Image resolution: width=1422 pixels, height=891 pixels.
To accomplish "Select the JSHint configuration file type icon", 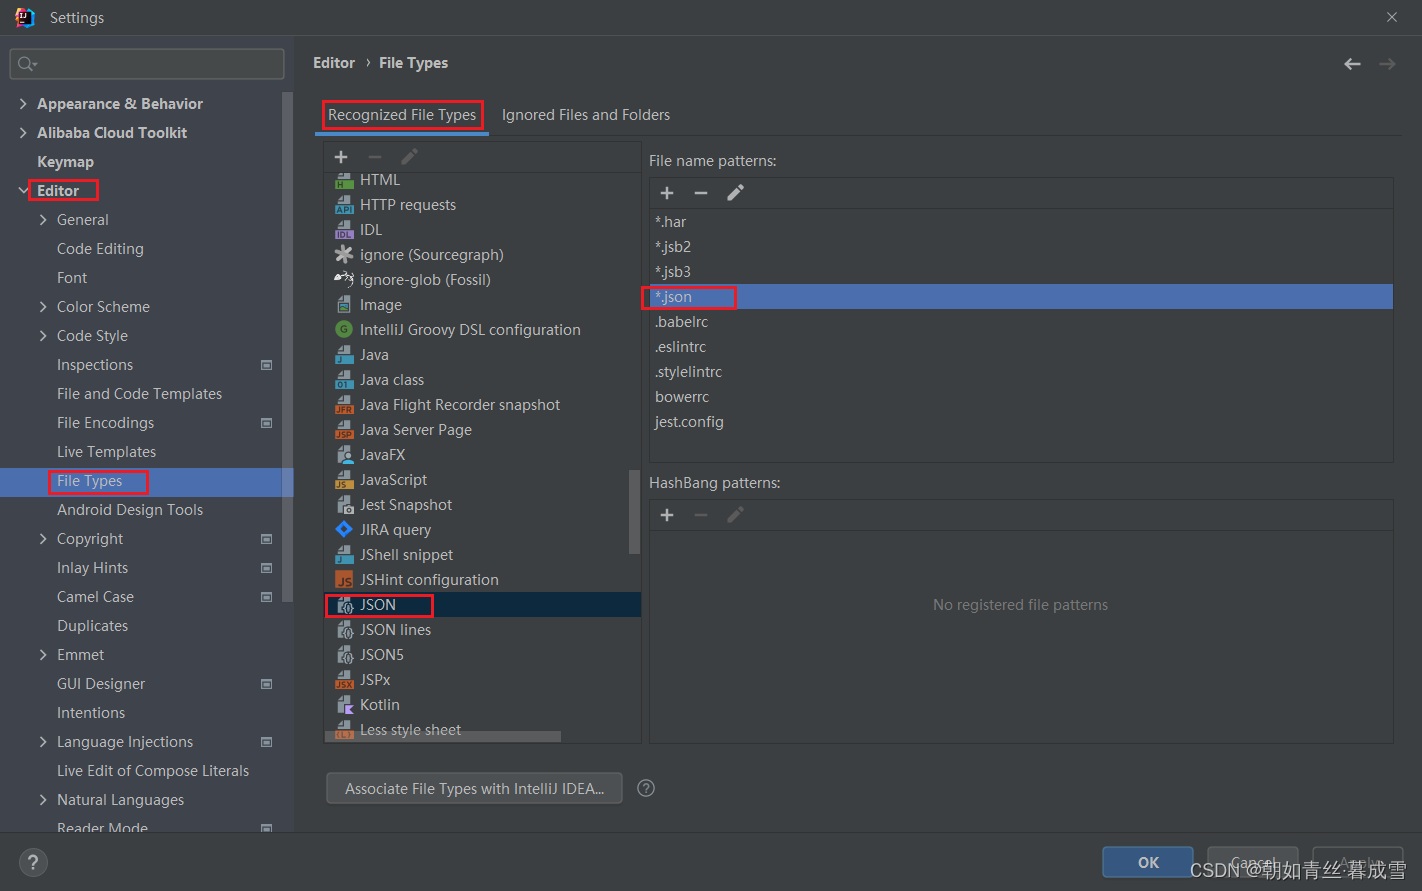I will click(x=344, y=580).
